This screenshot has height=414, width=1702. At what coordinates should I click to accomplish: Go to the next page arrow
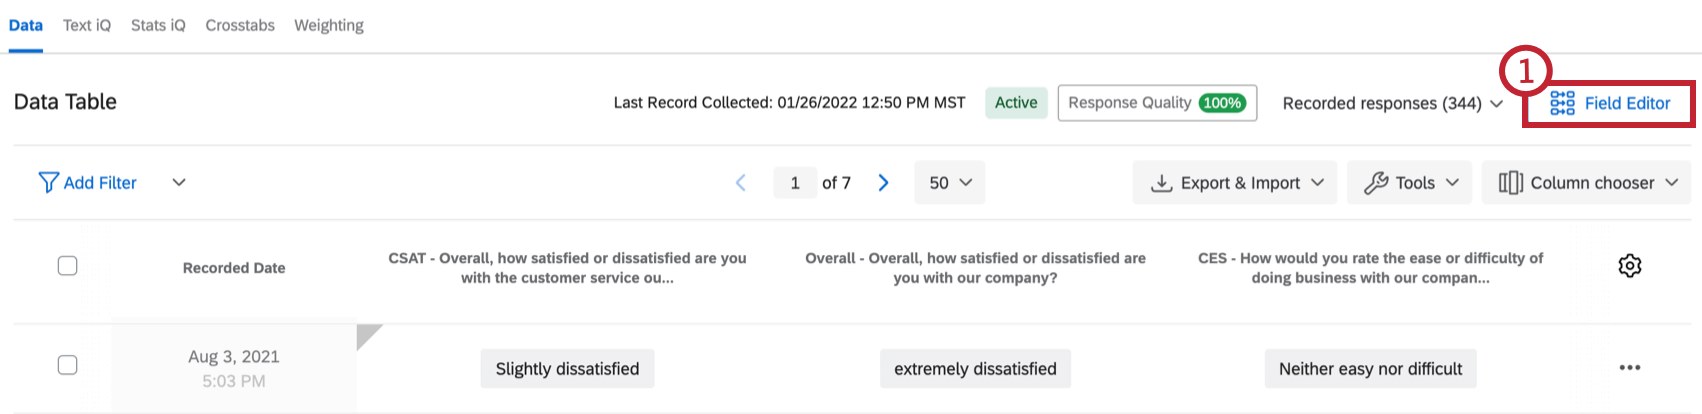tap(883, 182)
